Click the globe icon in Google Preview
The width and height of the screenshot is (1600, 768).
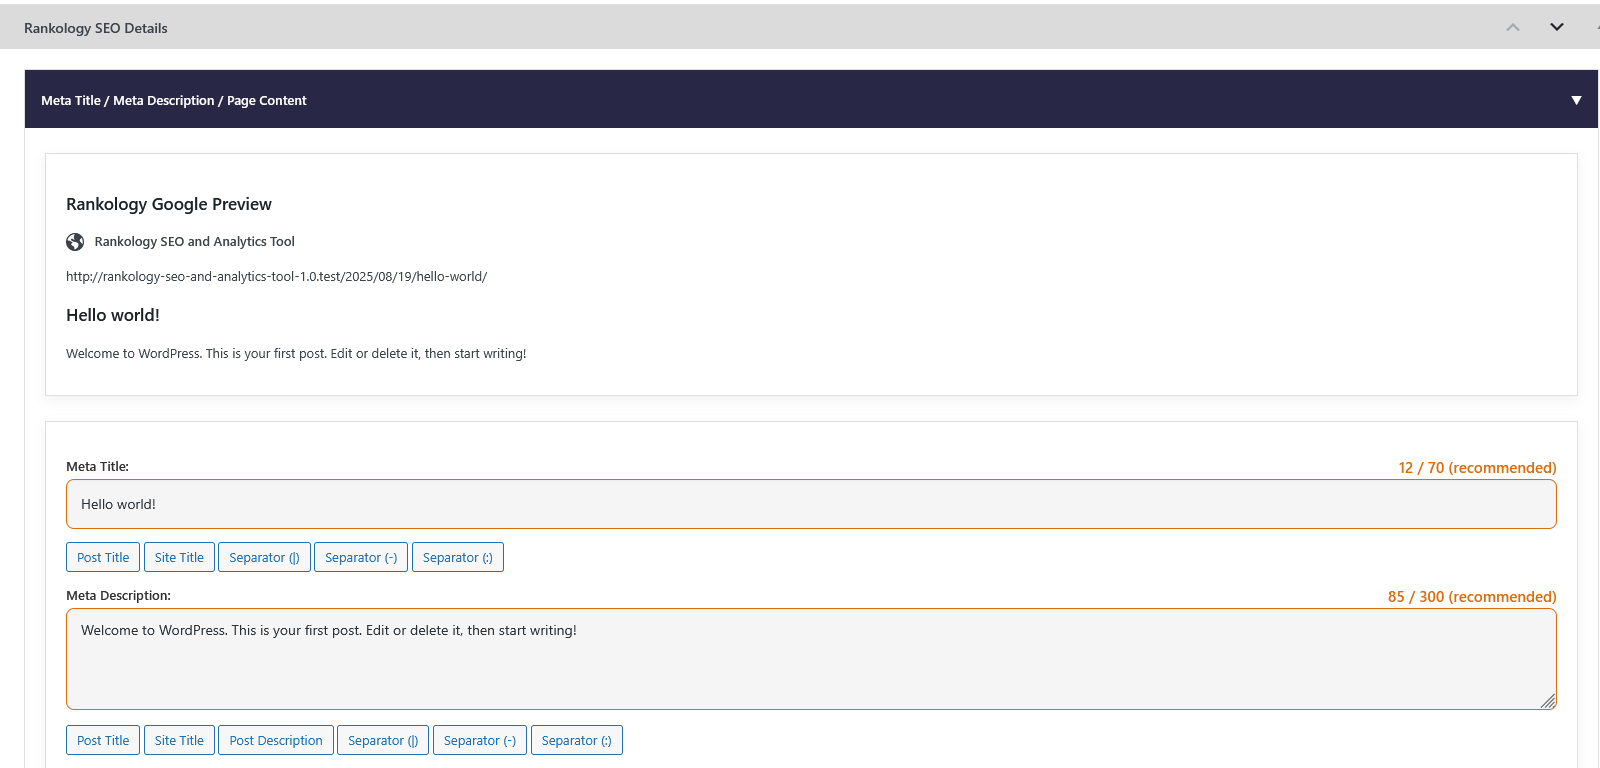point(75,242)
